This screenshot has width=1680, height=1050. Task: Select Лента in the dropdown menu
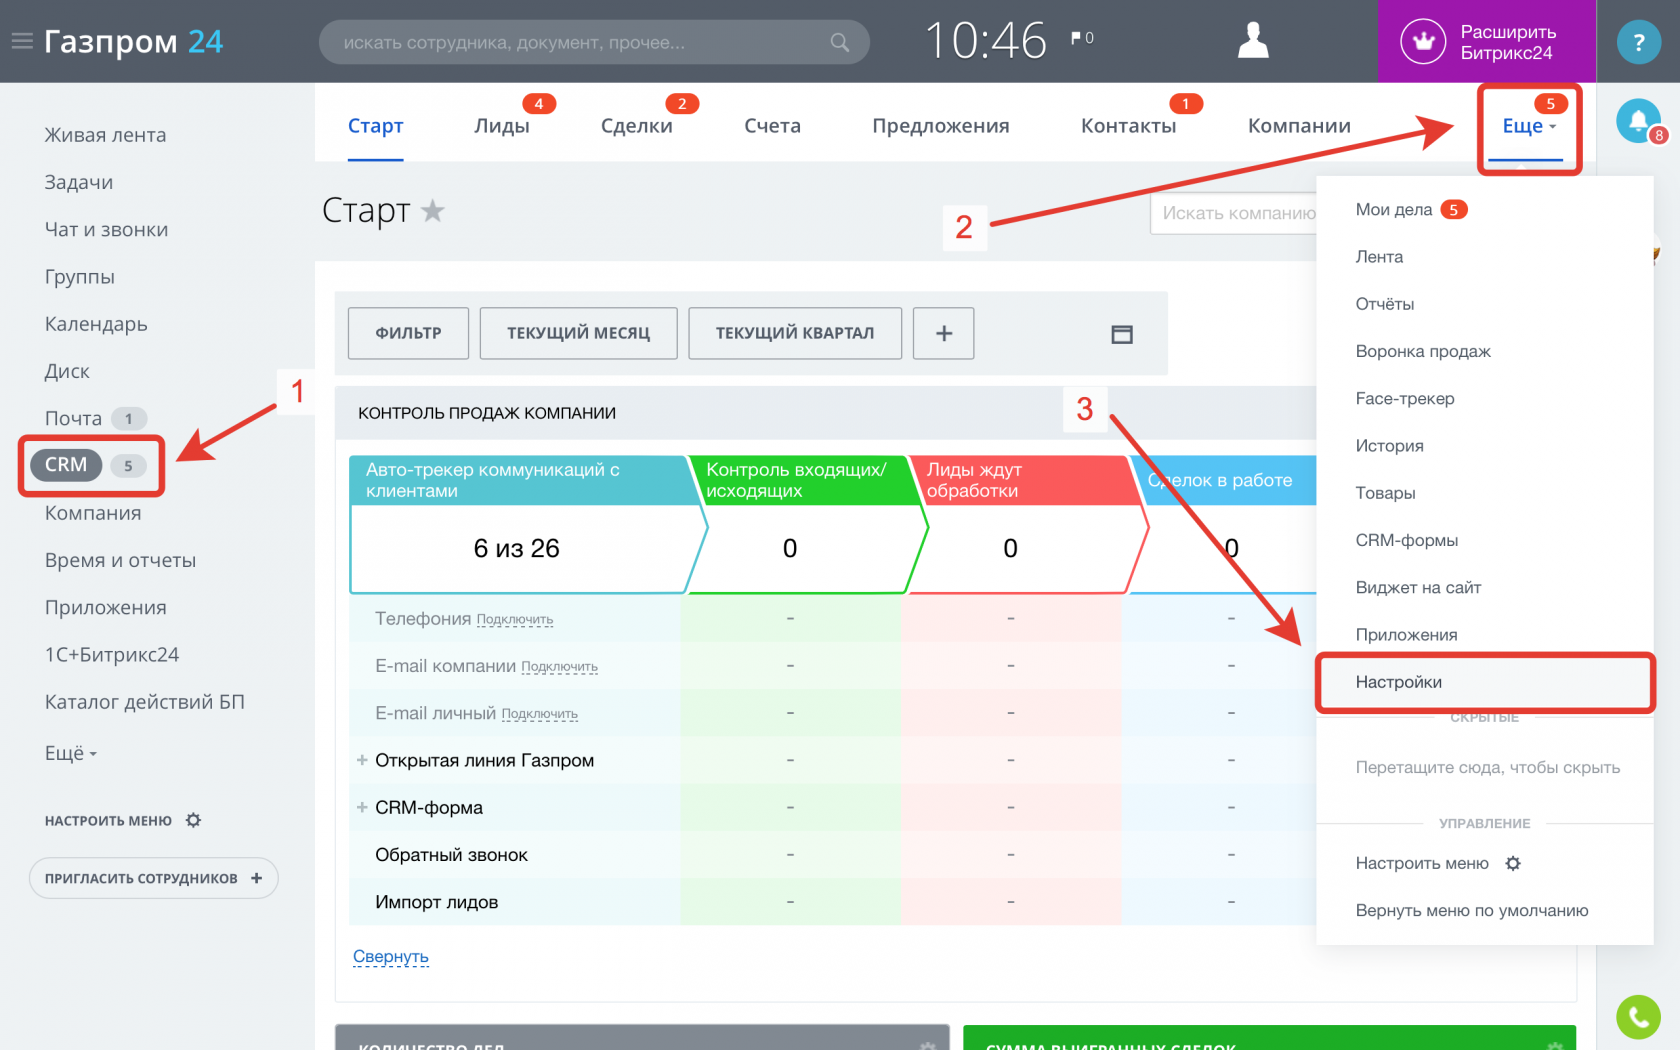[x=1379, y=257]
